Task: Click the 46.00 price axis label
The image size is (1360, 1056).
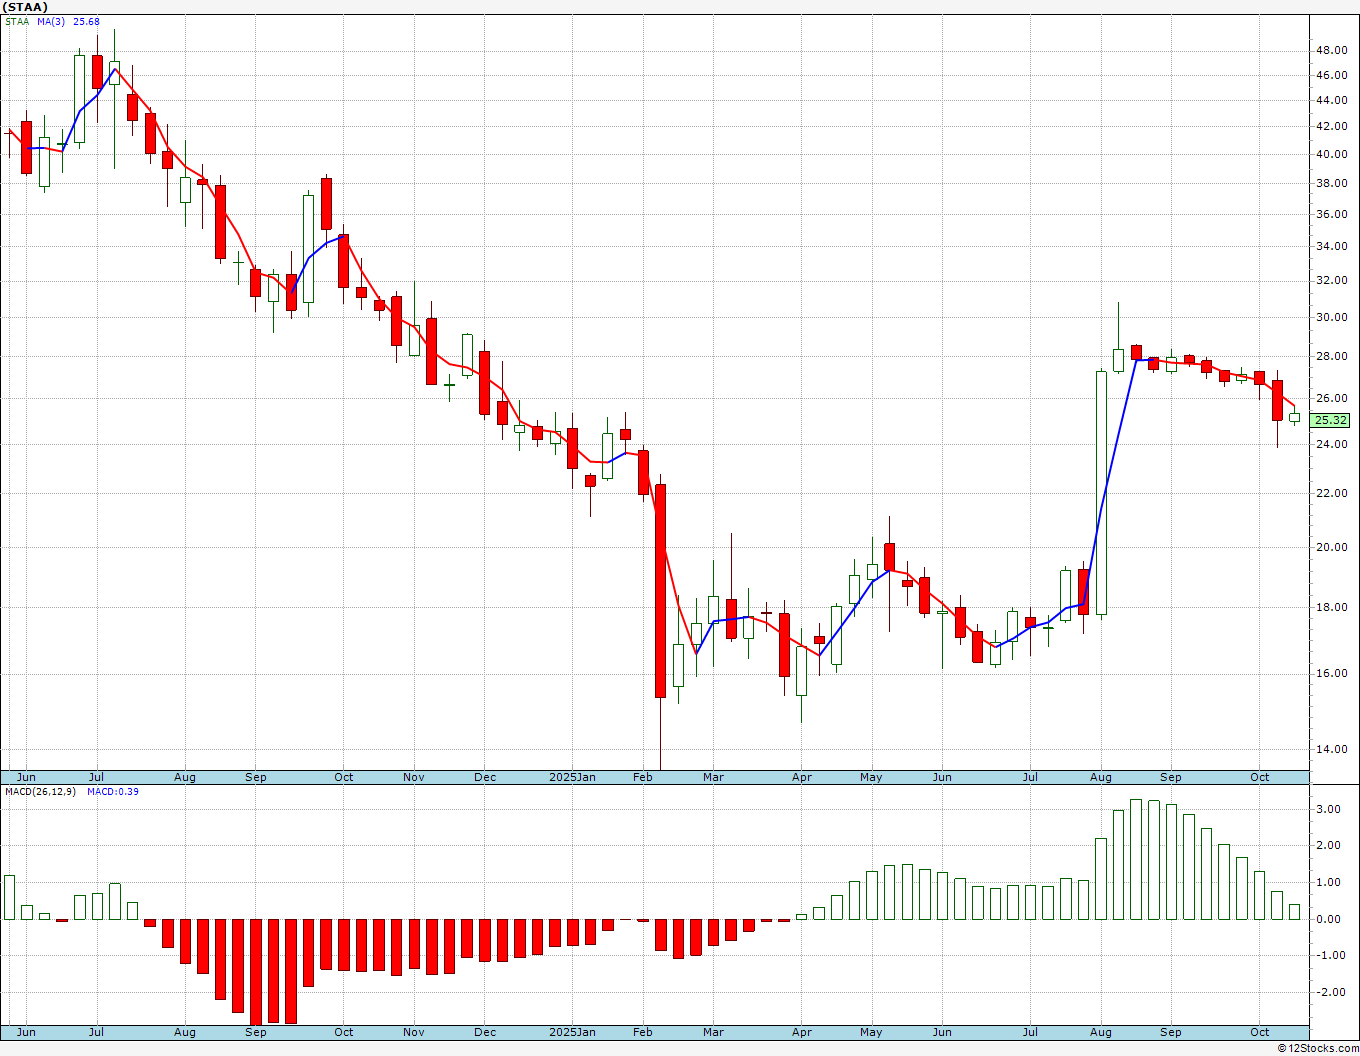Action: tap(1330, 75)
